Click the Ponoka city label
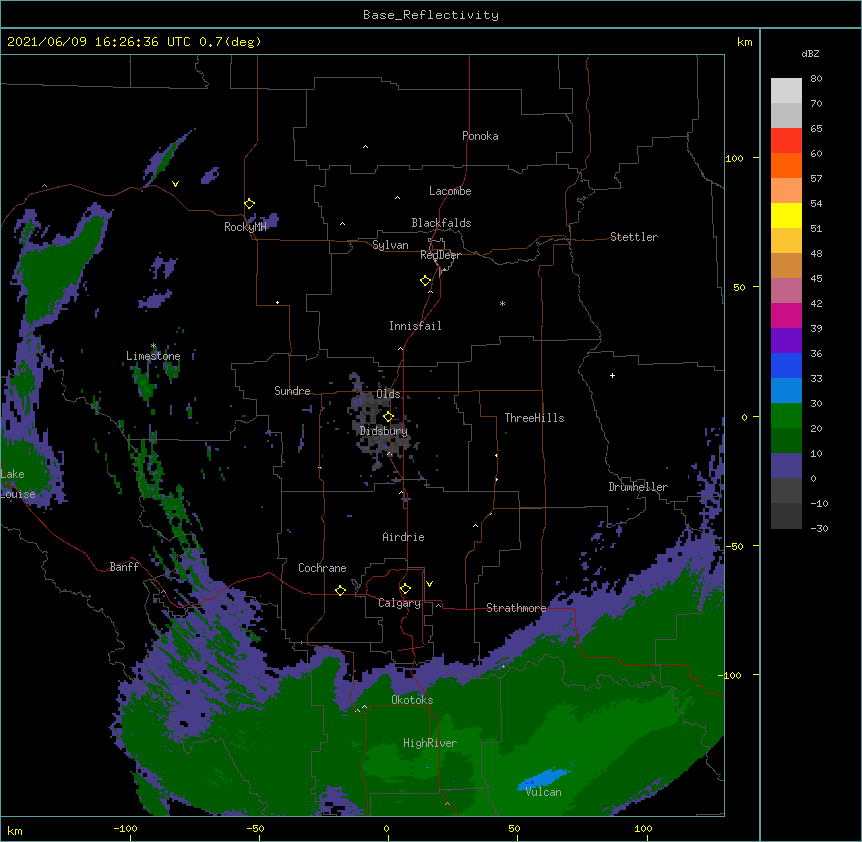 (480, 136)
